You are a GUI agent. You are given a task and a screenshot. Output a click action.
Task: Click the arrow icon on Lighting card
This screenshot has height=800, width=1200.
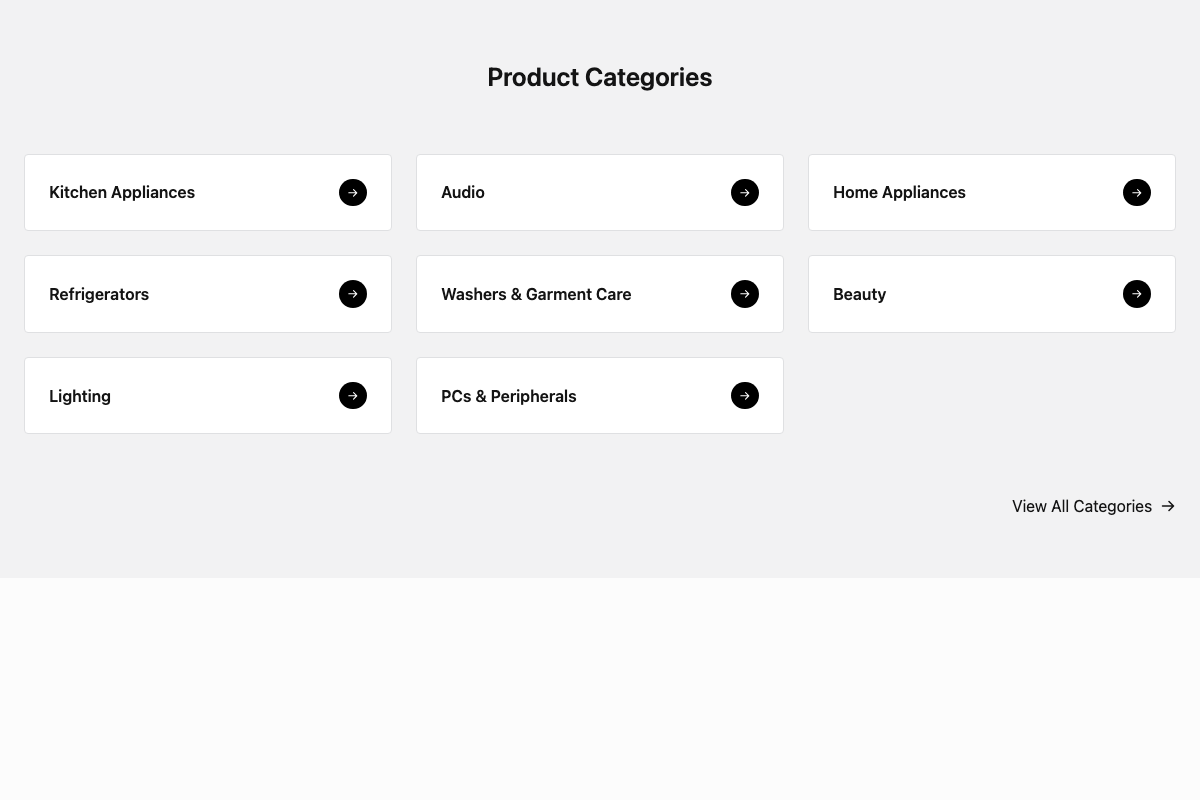pyautogui.click(x=353, y=396)
